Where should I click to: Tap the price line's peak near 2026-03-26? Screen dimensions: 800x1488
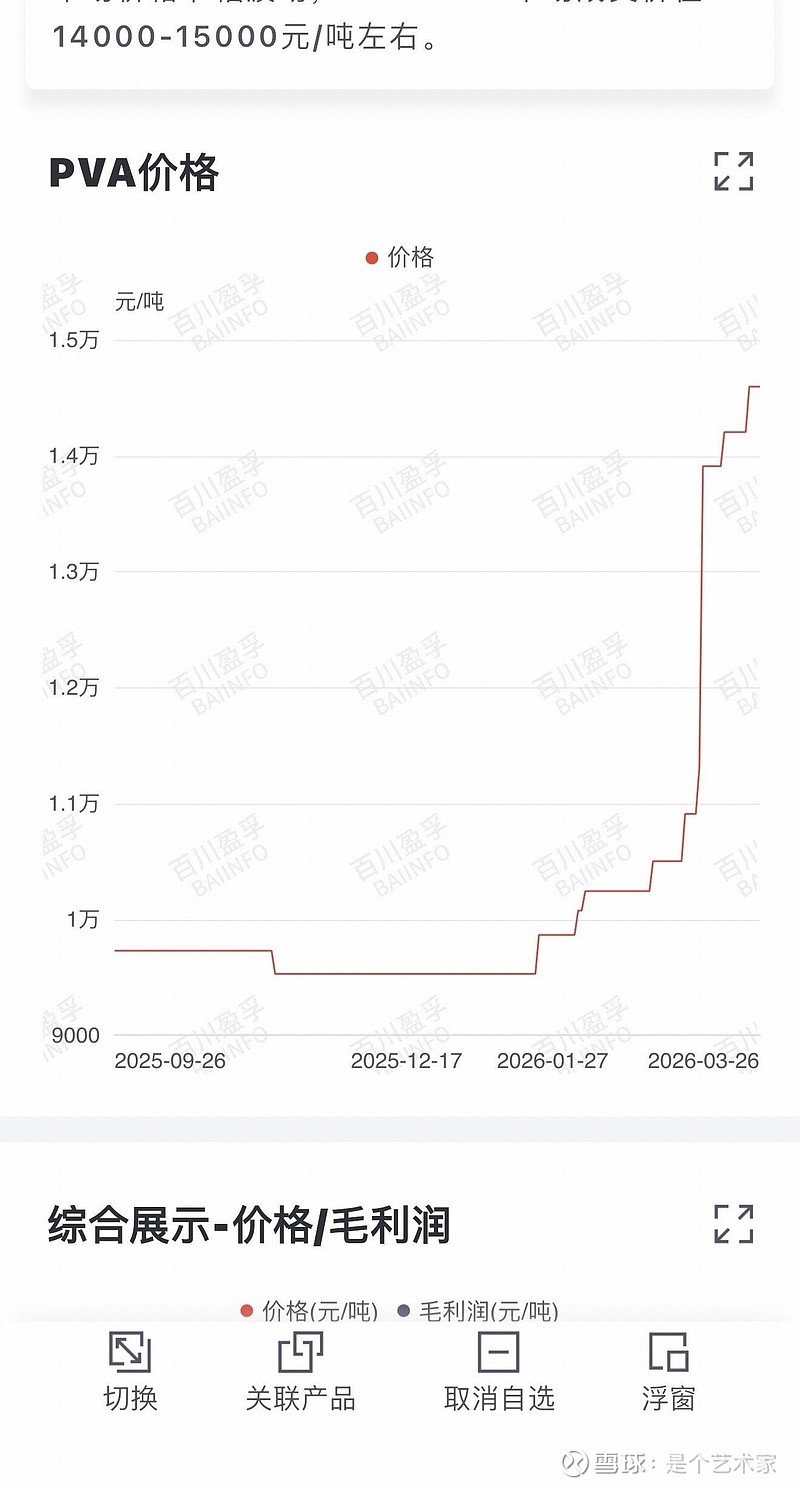click(753, 386)
